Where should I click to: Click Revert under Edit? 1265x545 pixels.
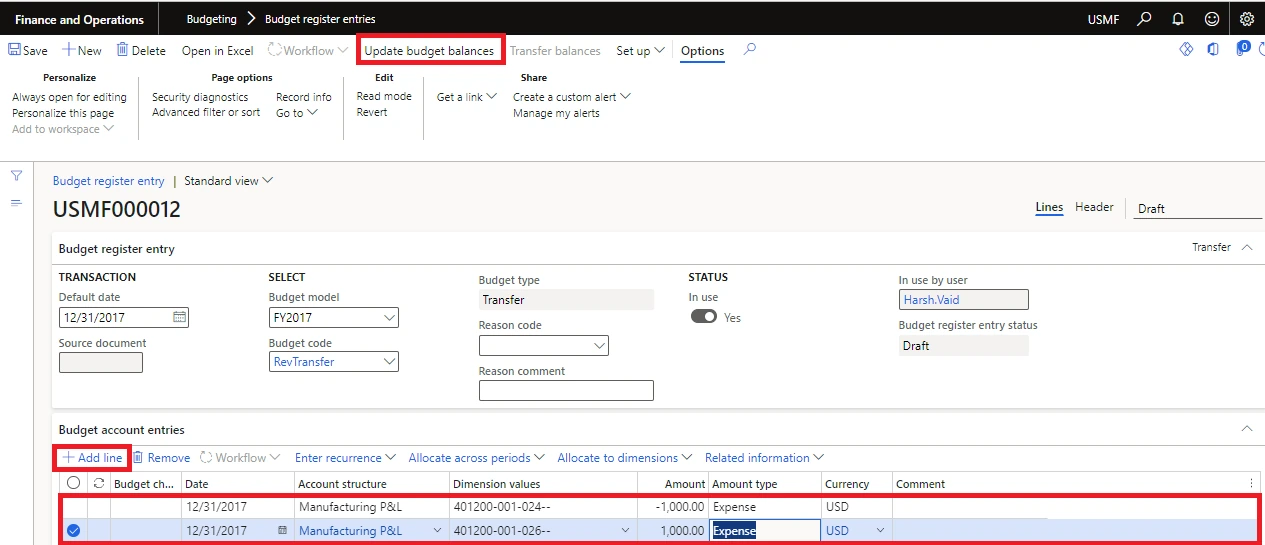tap(372, 113)
